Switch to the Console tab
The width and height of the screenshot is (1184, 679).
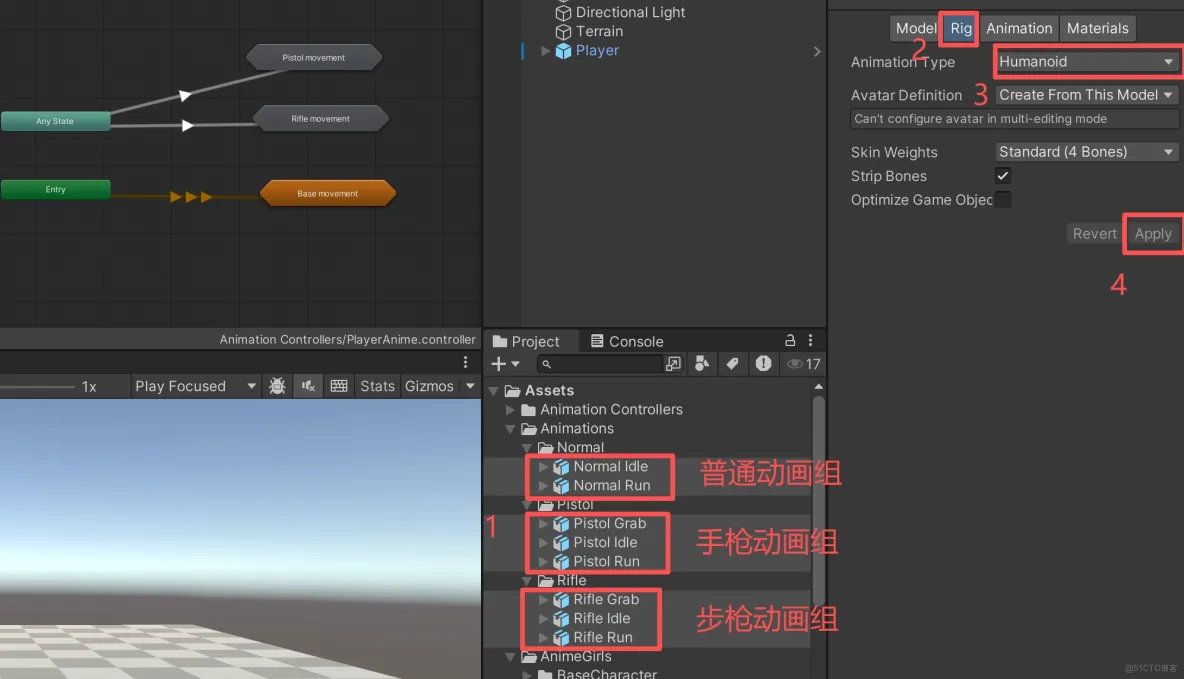point(634,341)
